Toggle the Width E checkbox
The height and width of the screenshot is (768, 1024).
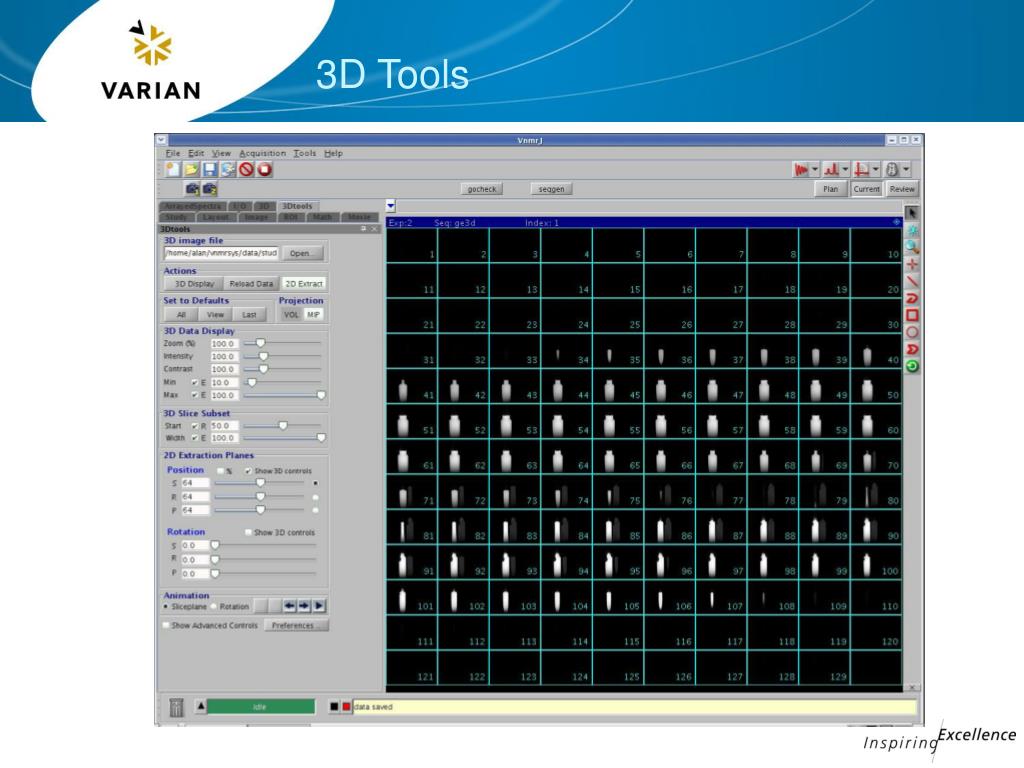coord(195,438)
